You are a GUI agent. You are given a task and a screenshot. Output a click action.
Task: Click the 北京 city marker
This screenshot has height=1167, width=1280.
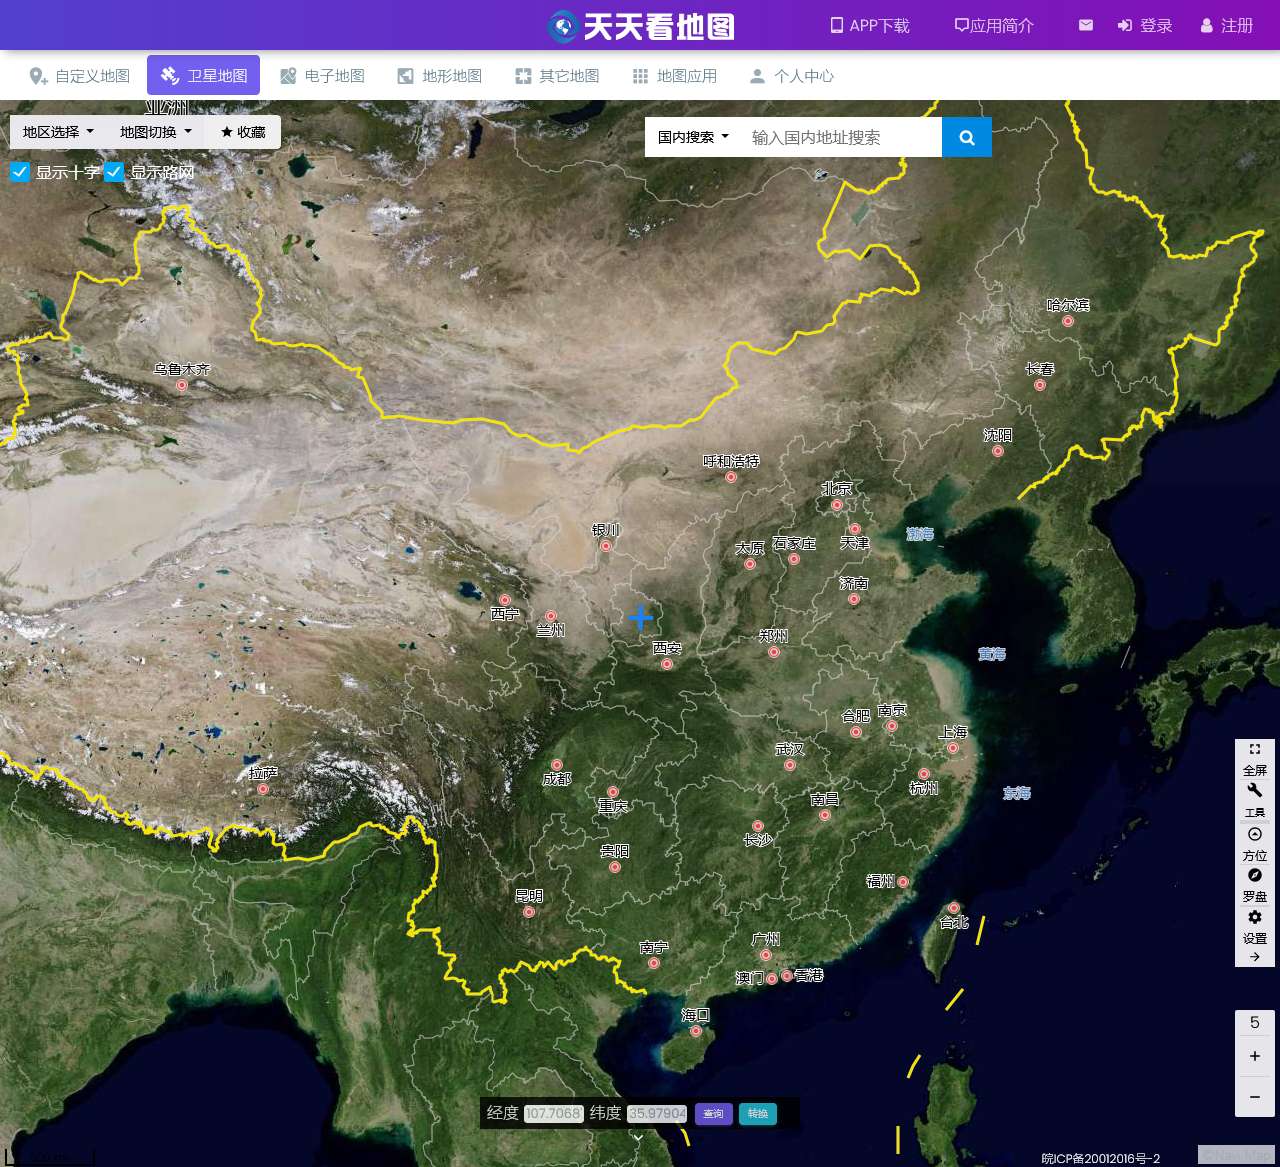pyautogui.click(x=837, y=505)
